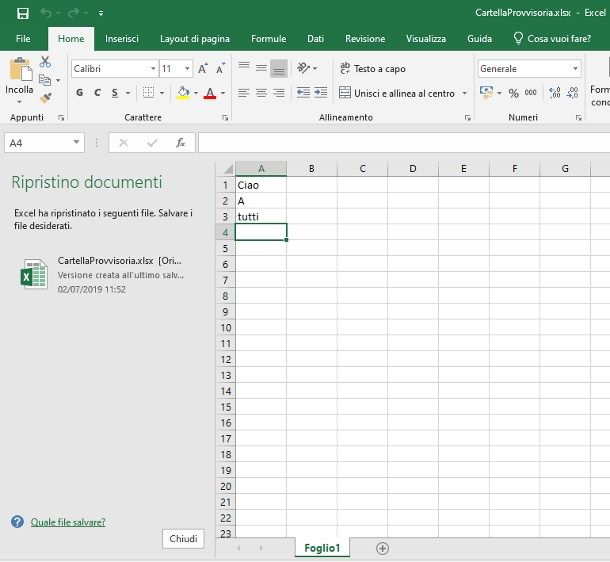Click the Undo arrow icon
This screenshot has height=562, width=610.
pos(46,13)
